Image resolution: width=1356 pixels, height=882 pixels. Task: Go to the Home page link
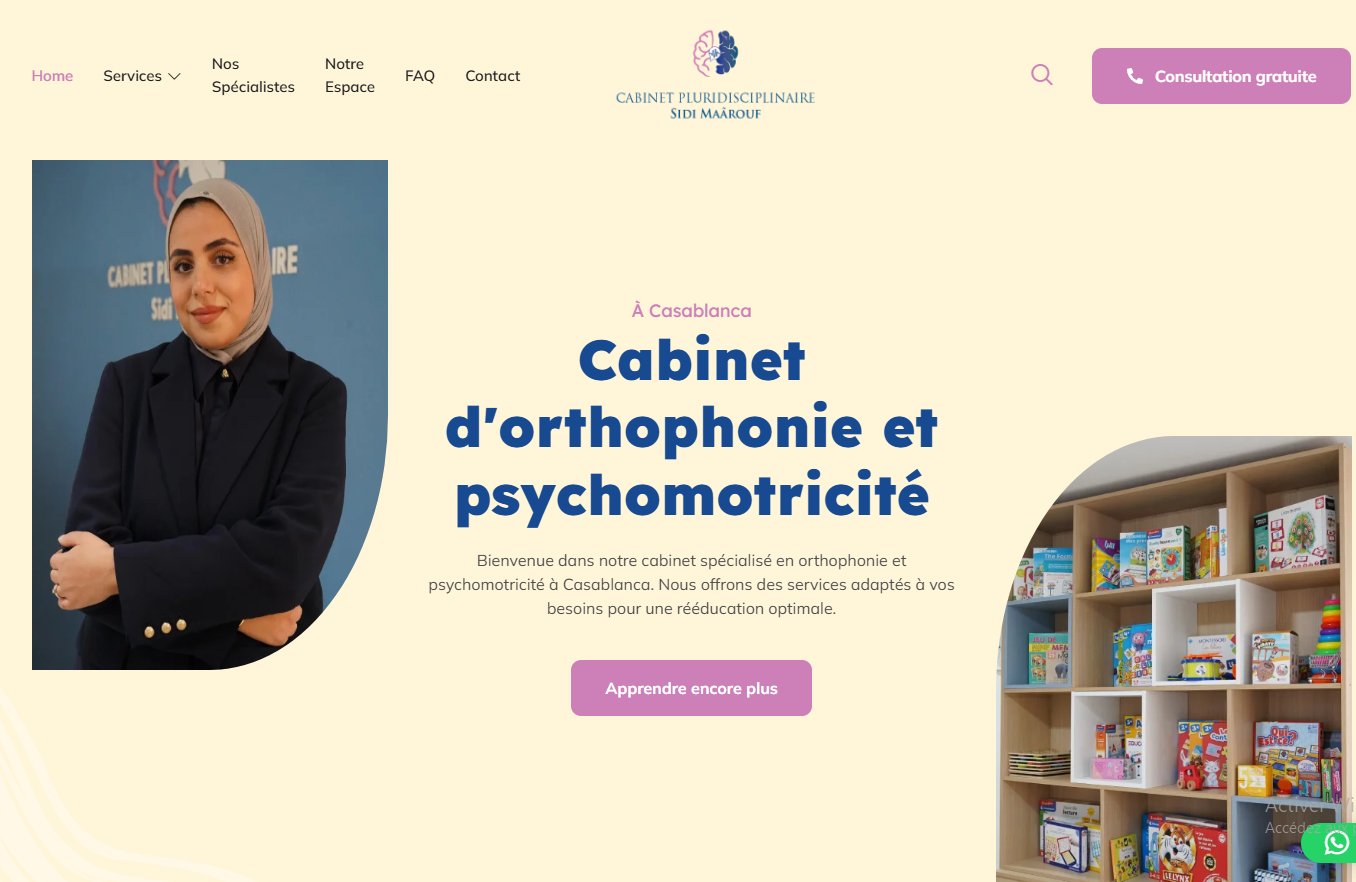pyautogui.click(x=52, y=76)
